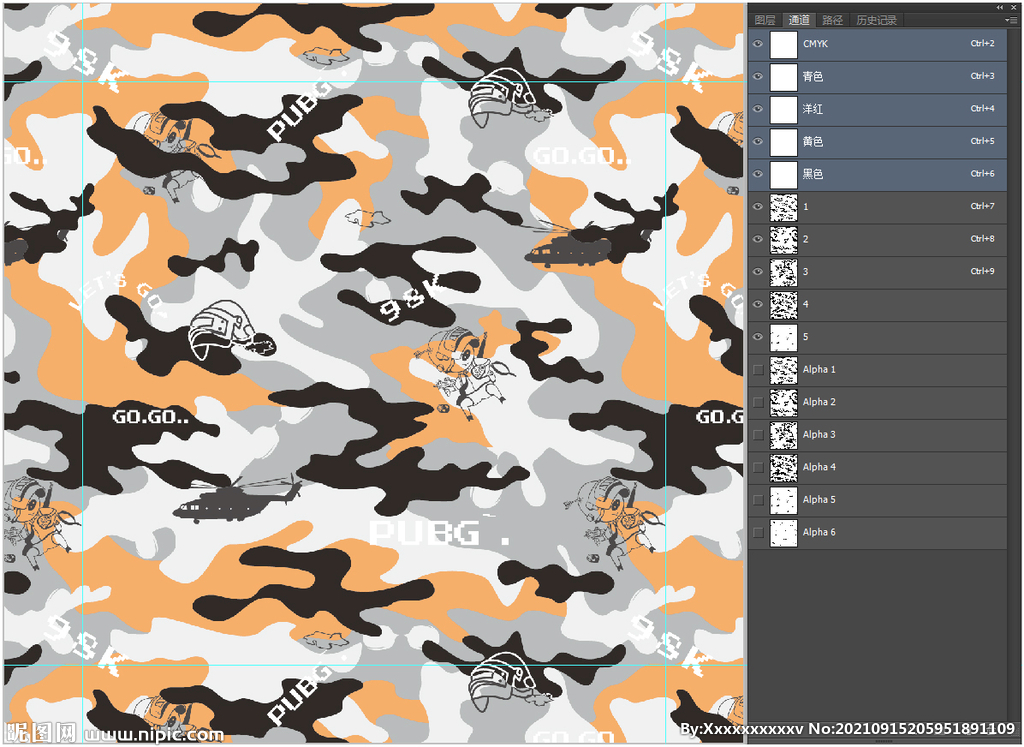Screen dimensions: 1024x747
Task: Show the Alpha 1 channel visibility box
Action: point(758,370)
